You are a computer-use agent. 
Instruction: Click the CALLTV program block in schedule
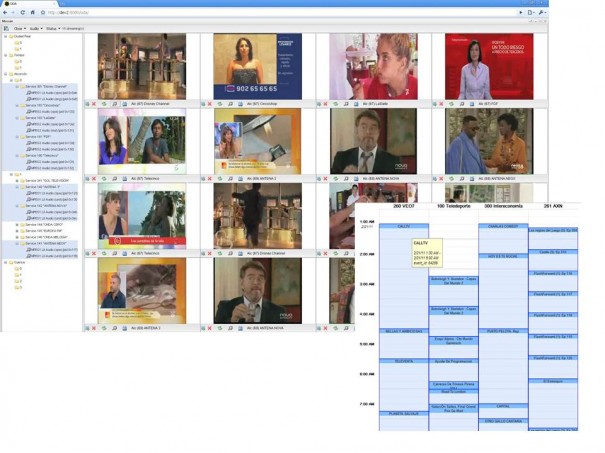point(404,226)
